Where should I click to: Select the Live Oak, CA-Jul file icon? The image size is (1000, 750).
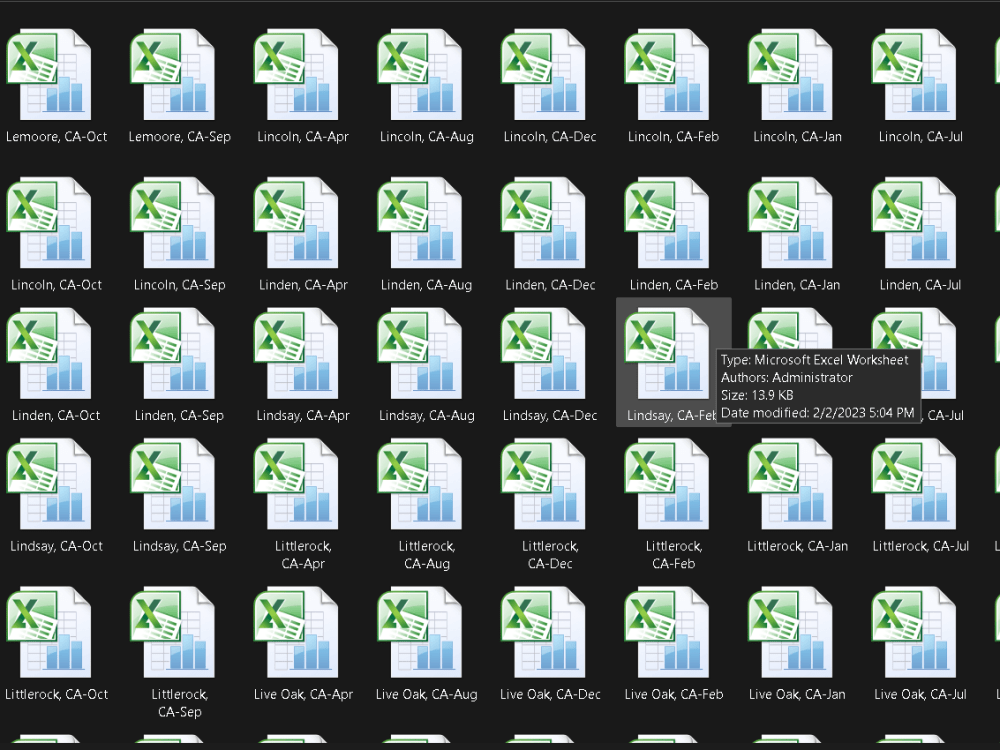[915, 633]
